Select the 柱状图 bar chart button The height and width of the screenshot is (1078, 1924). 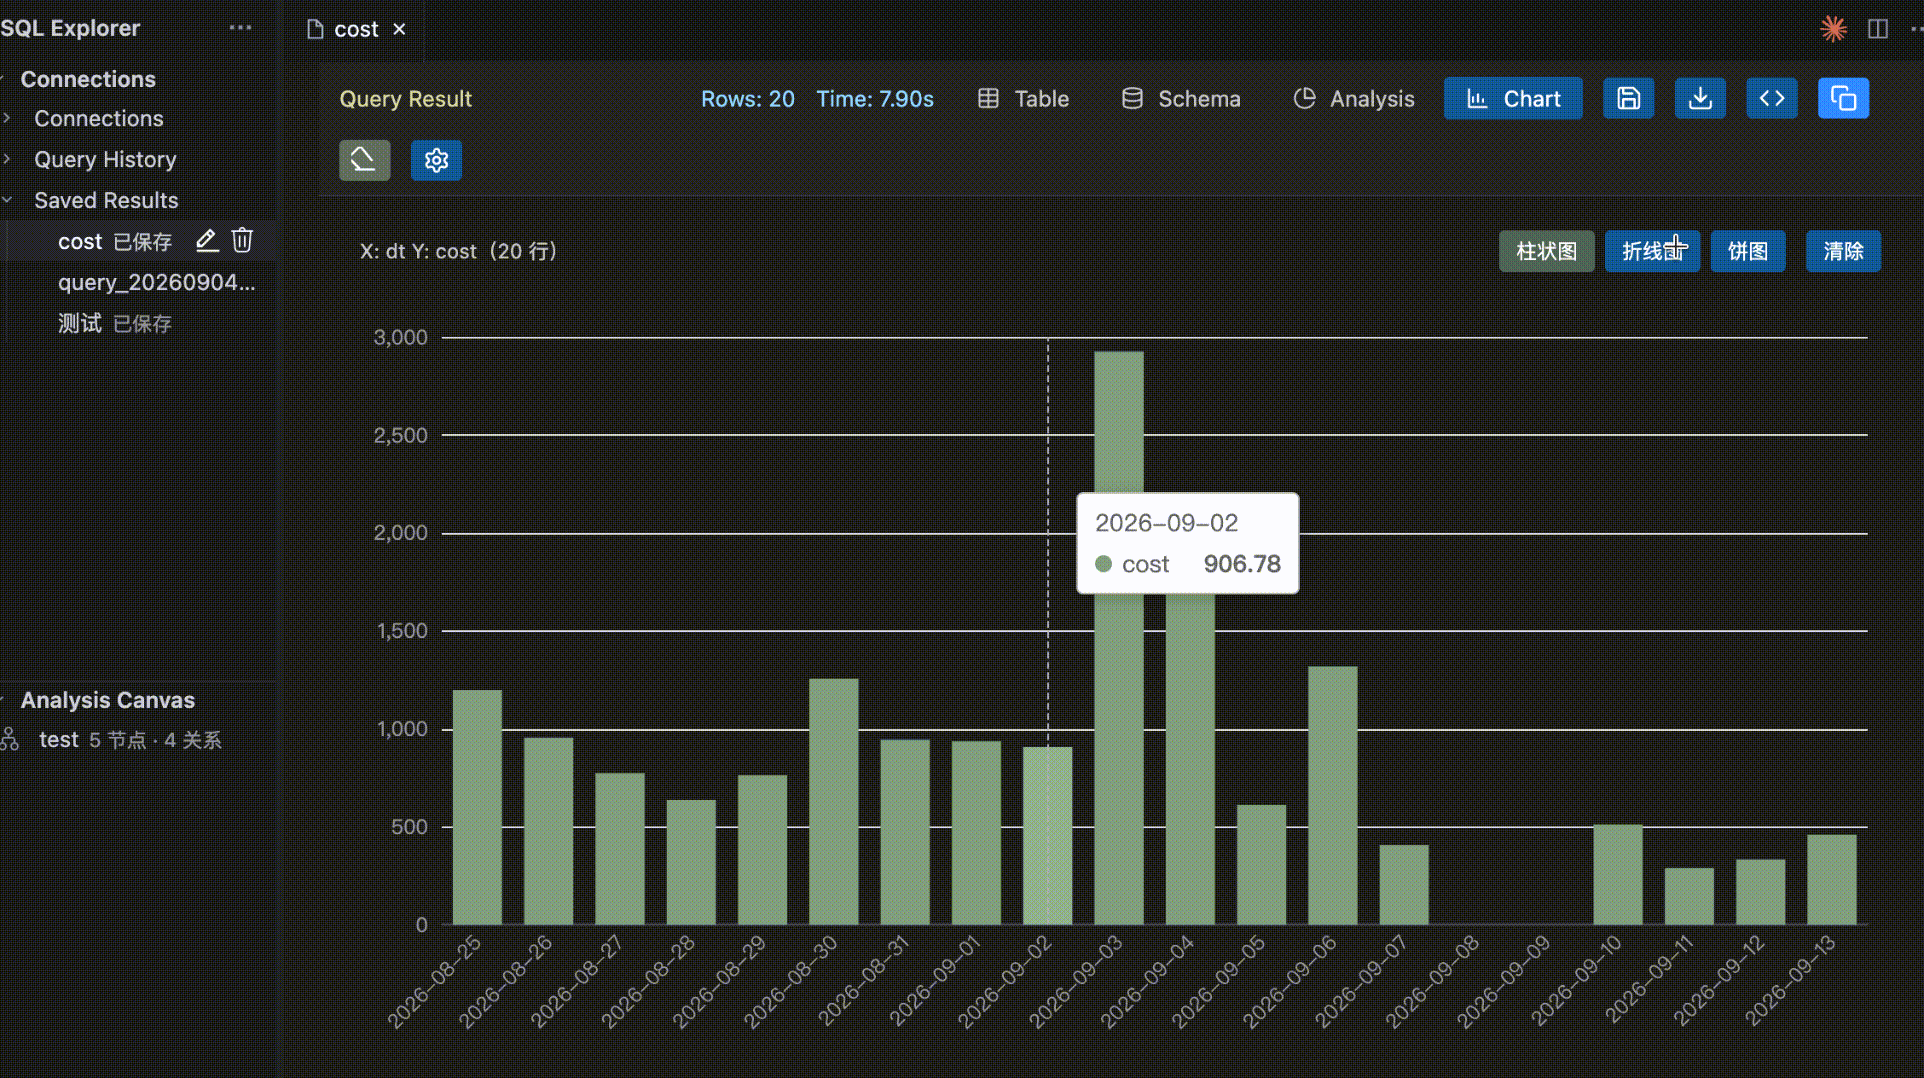(1546, 251)
